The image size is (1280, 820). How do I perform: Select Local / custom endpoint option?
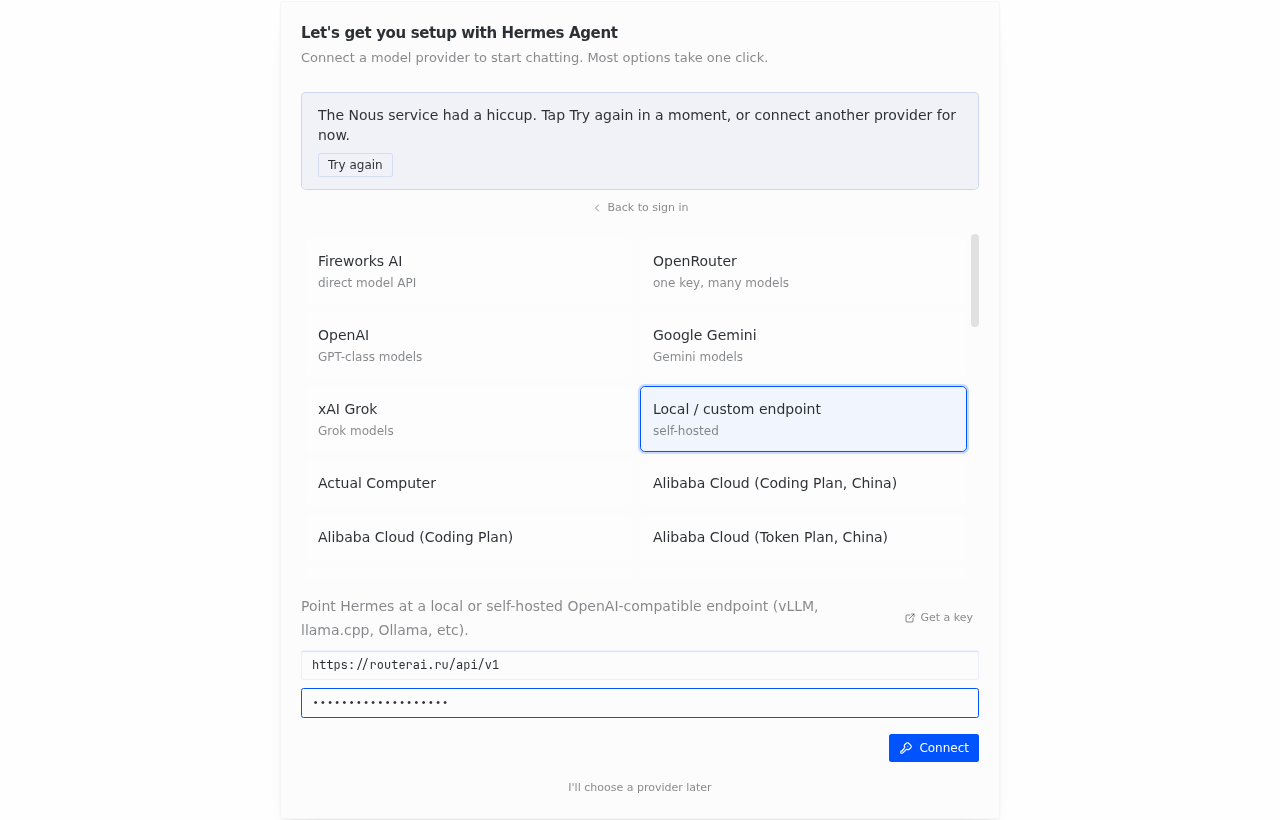click(x=803, y=419)
